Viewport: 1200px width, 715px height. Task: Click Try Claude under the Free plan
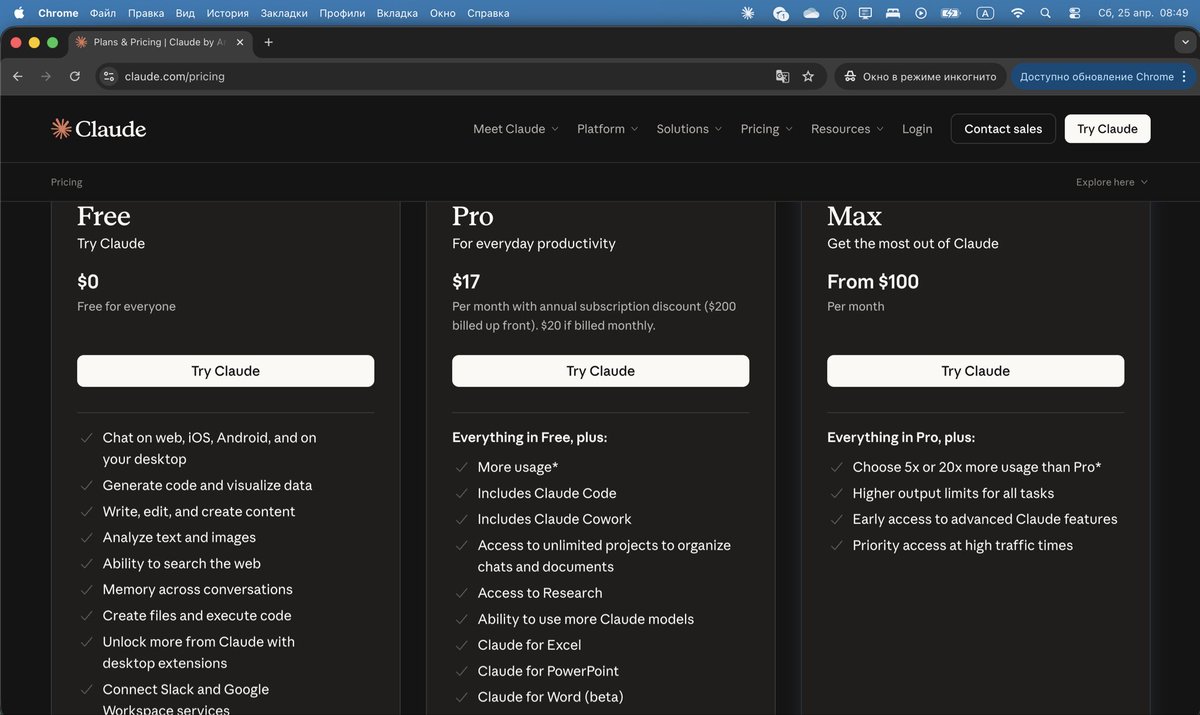pyautogui.click(x=226, y=371)
